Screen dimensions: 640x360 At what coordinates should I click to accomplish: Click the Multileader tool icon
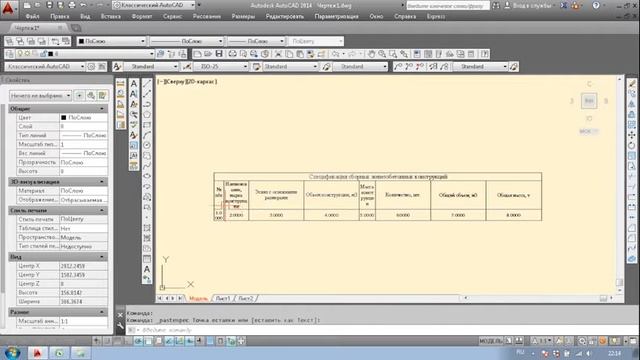398,67
